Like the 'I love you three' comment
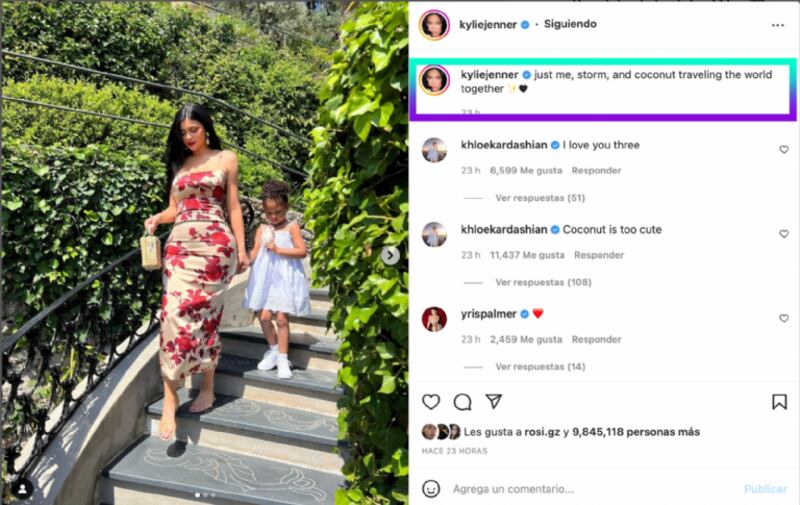This screenshot has width=800, height=505. tap(784, 149)
